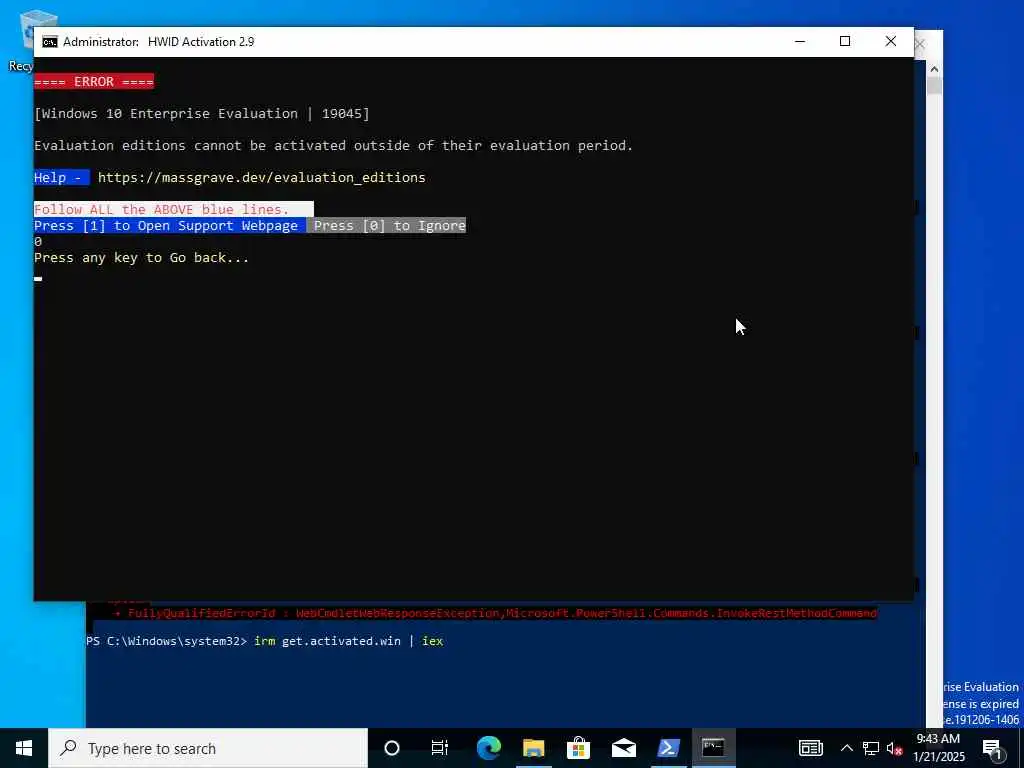Click 'Press any key to Go back' text
1024x768 pixels.
click(141, 258)
